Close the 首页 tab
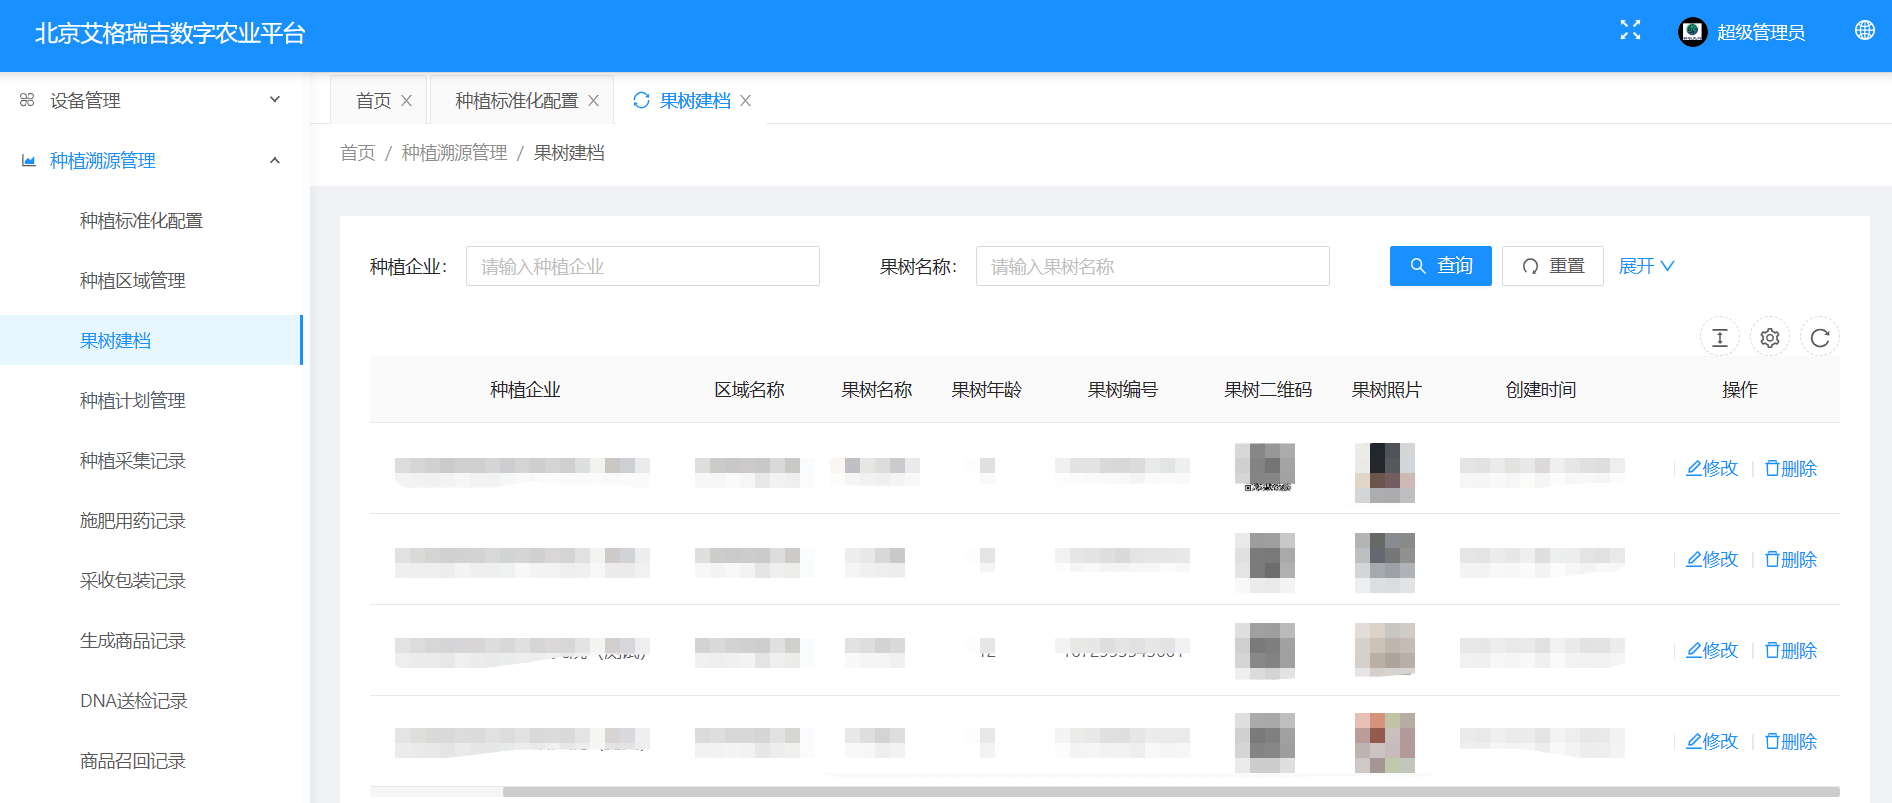This screenshot has height=803, width=1892. (406, 101)
